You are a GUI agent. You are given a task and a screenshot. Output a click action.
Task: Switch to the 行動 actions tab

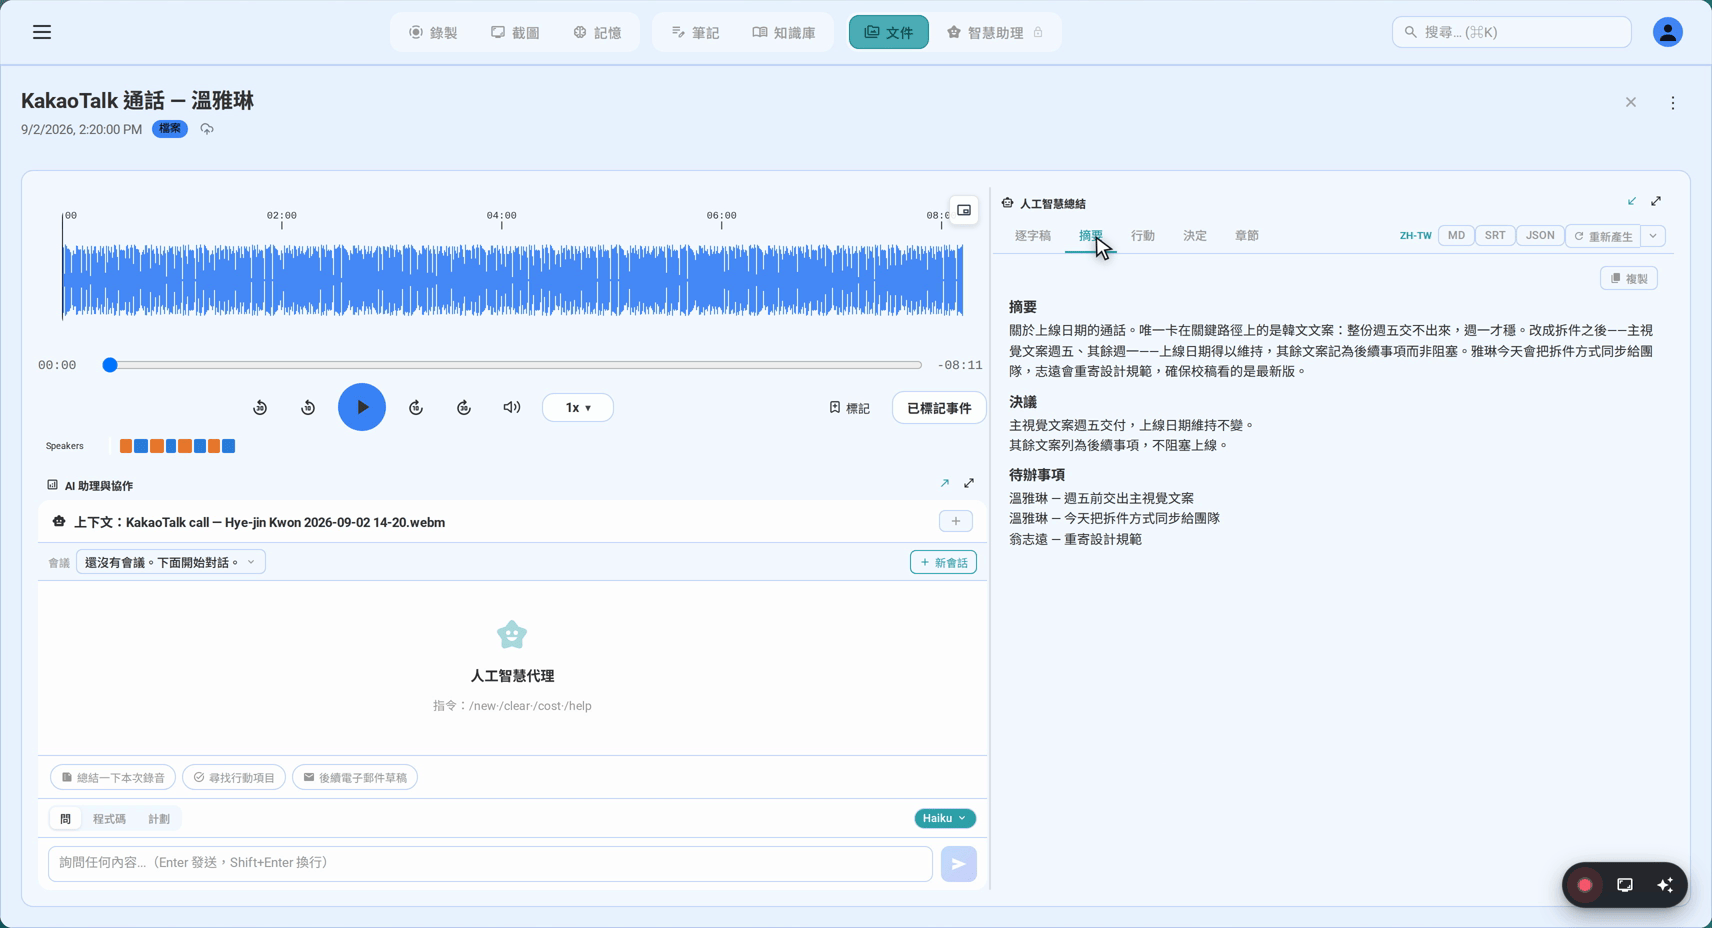click(1143, 236)
